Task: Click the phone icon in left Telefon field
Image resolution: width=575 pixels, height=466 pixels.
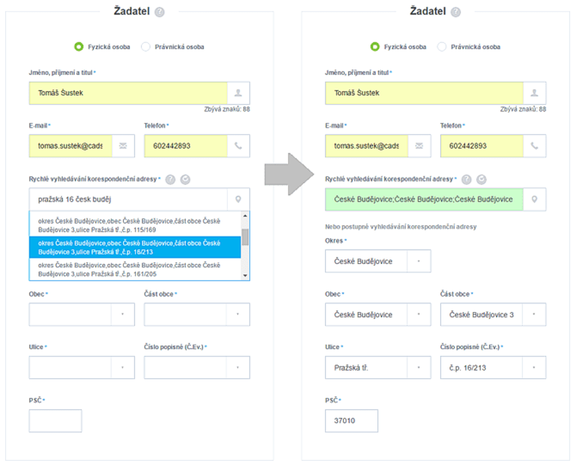Action: click(x=238, y=146)
